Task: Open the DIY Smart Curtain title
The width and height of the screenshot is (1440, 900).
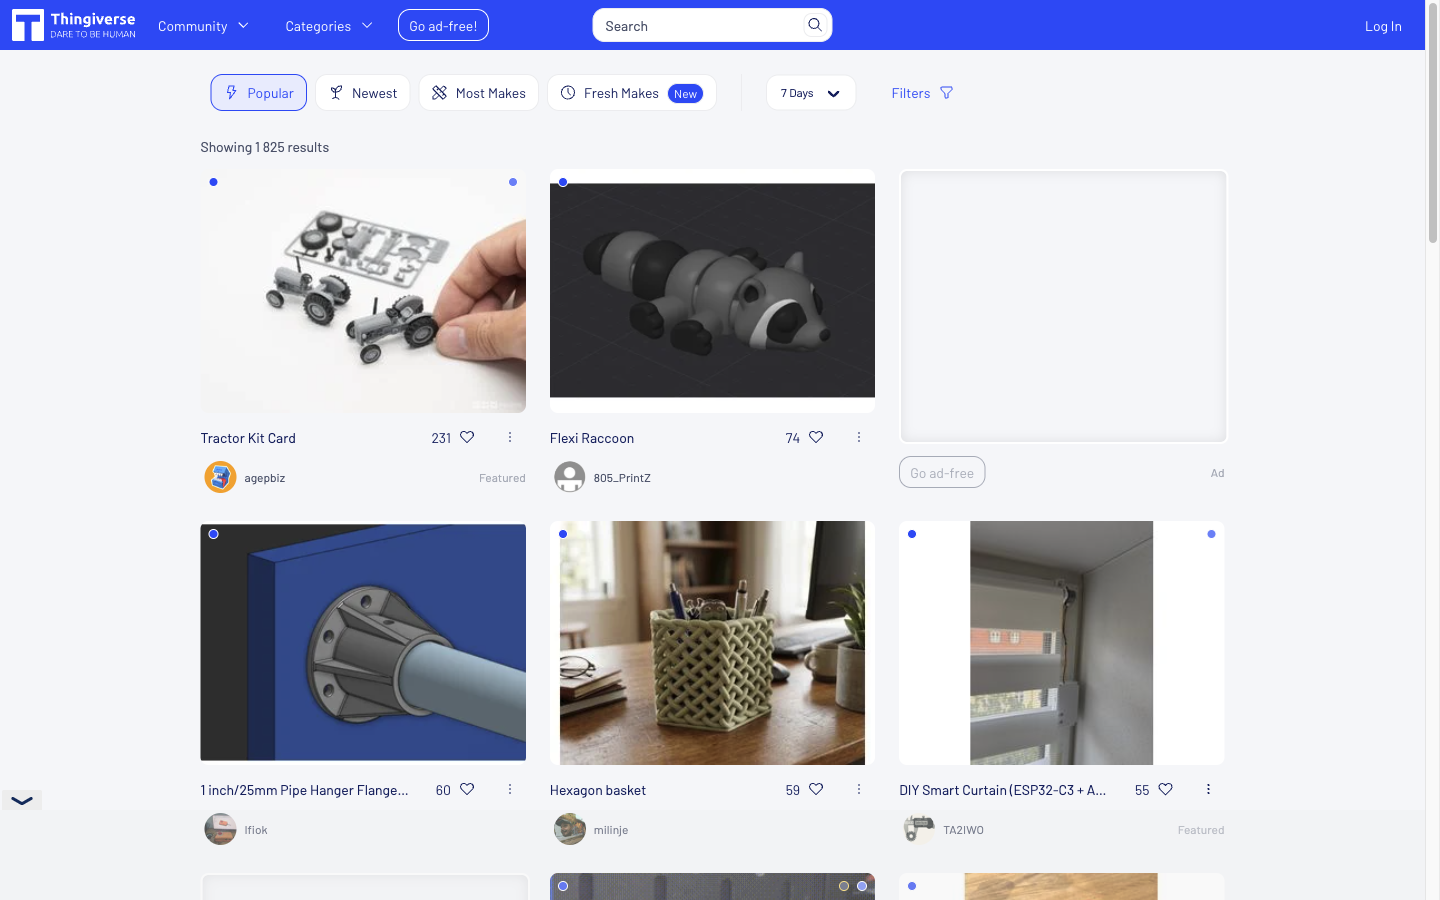Action: pyautogui.click(x=1003, y=790)
